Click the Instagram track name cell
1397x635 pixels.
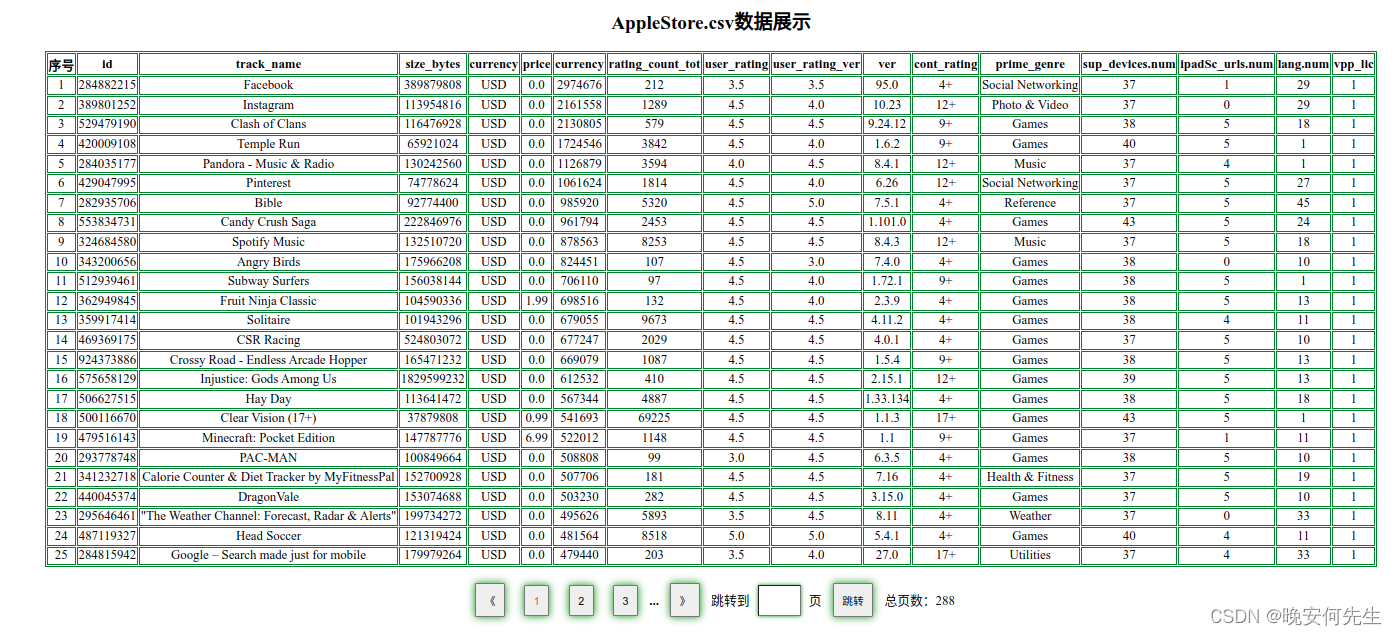point(268,105)
